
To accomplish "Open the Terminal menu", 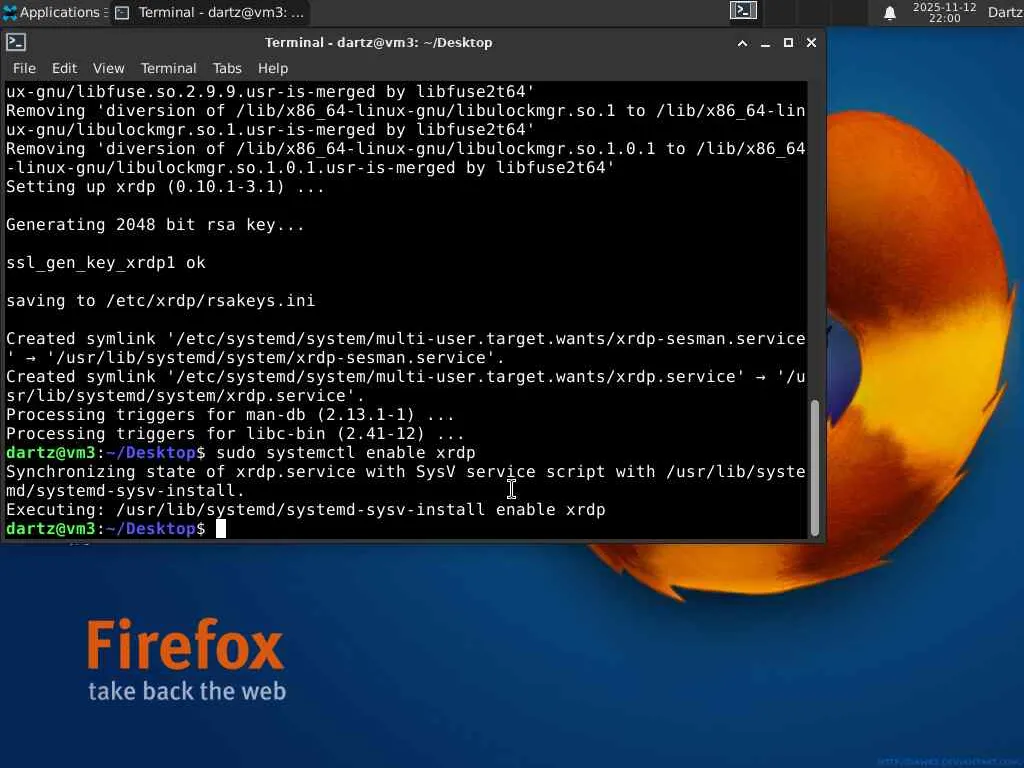I will click(168, 68).
